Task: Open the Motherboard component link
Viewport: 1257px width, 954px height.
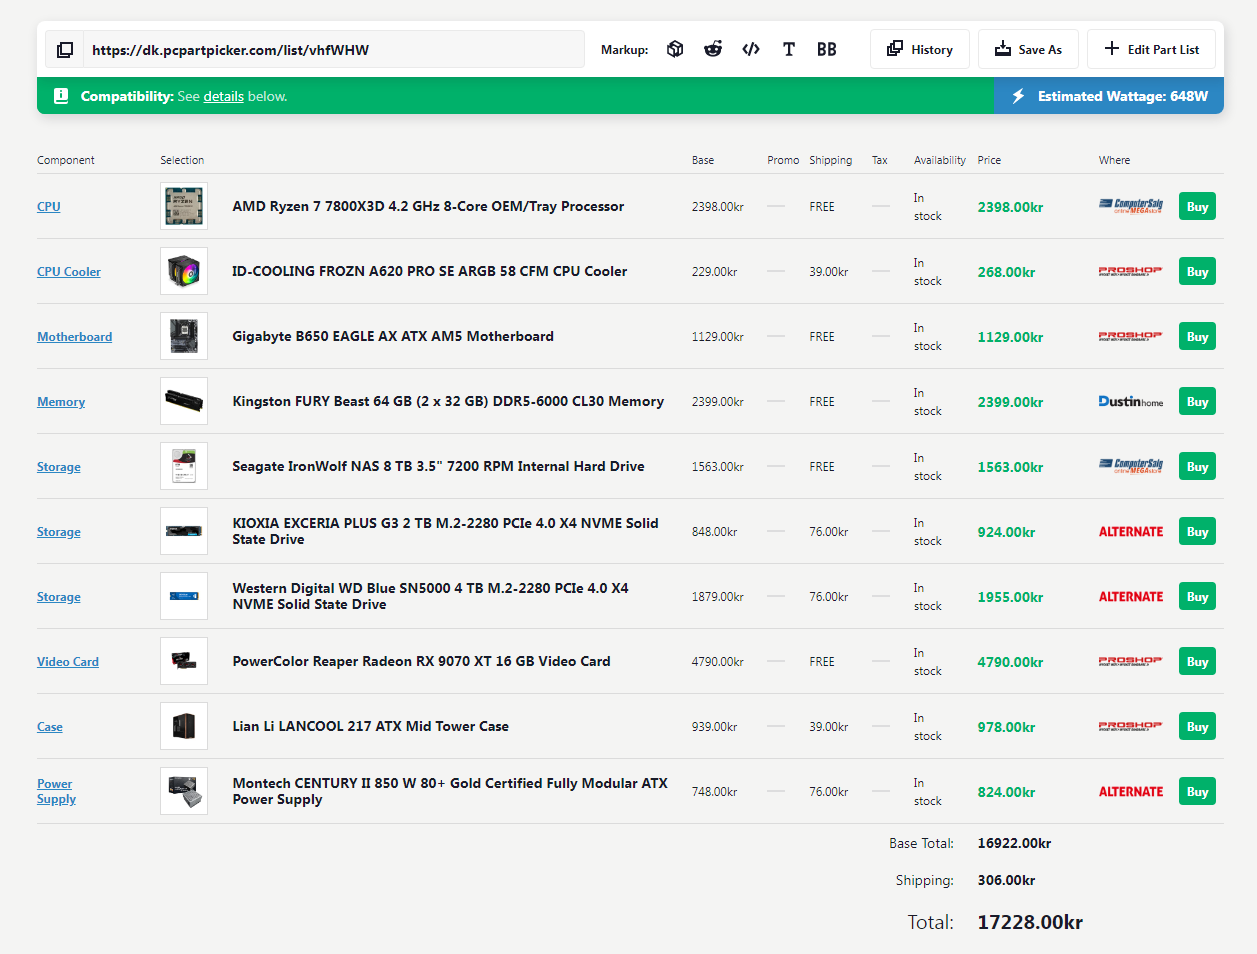Action: click(x=75, y=337)
